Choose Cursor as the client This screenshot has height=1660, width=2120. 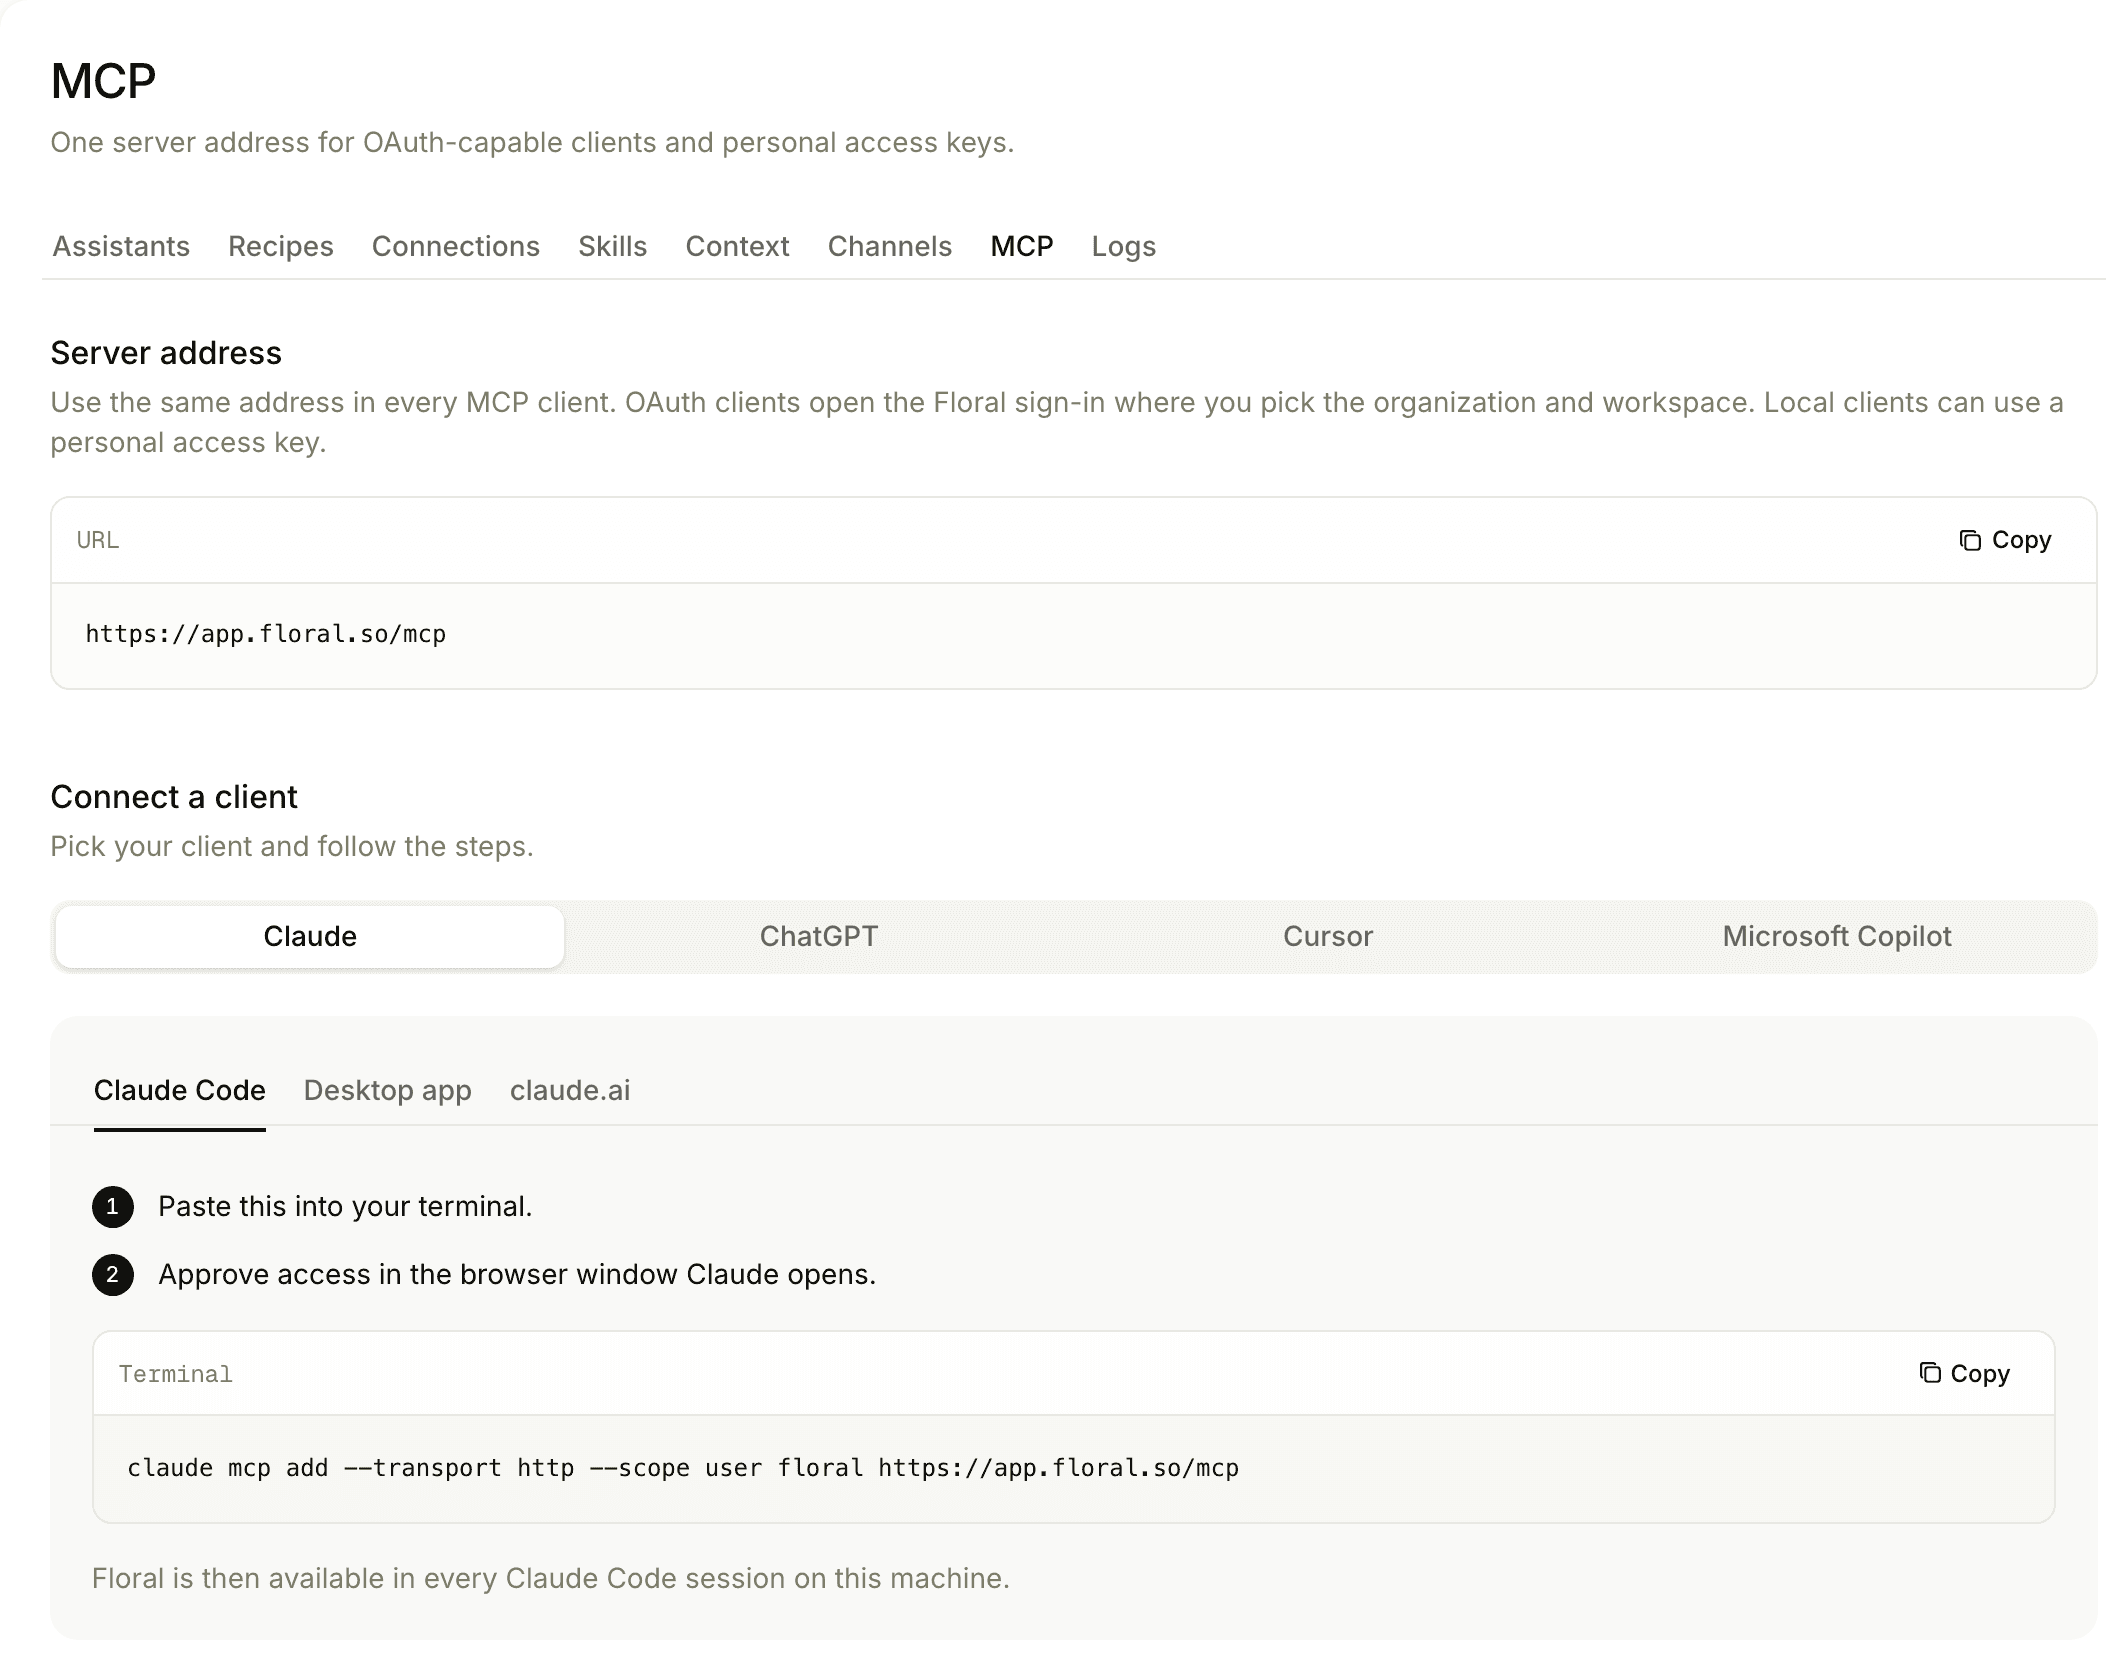[x=1327, y=936]
